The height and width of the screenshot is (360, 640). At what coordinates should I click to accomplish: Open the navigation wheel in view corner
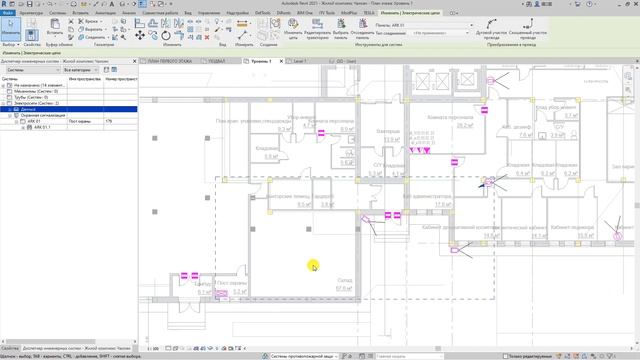[628, 76]
